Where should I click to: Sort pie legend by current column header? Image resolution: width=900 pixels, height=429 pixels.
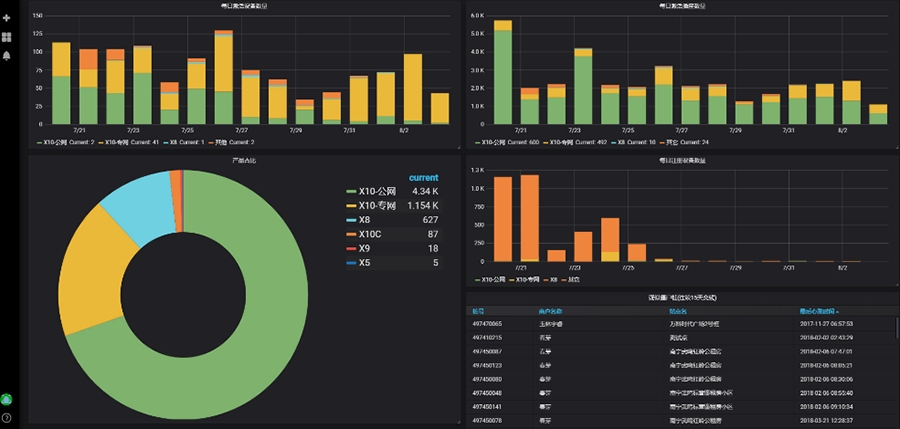point(423,177)
